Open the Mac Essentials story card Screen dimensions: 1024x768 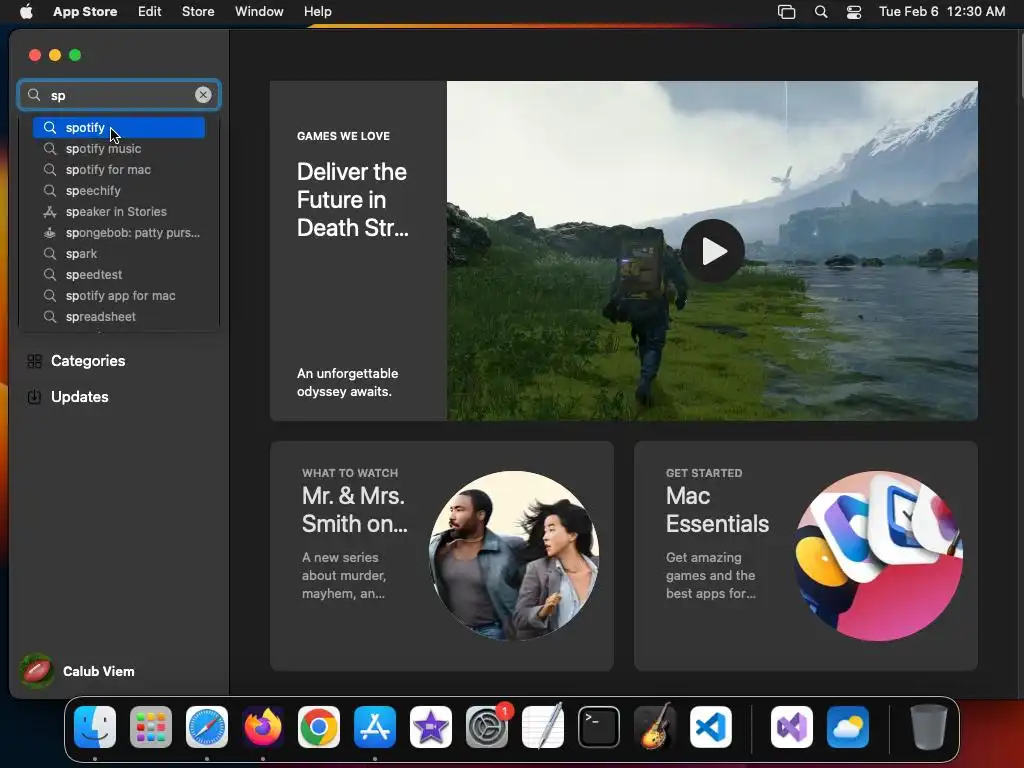pos(805,556)
